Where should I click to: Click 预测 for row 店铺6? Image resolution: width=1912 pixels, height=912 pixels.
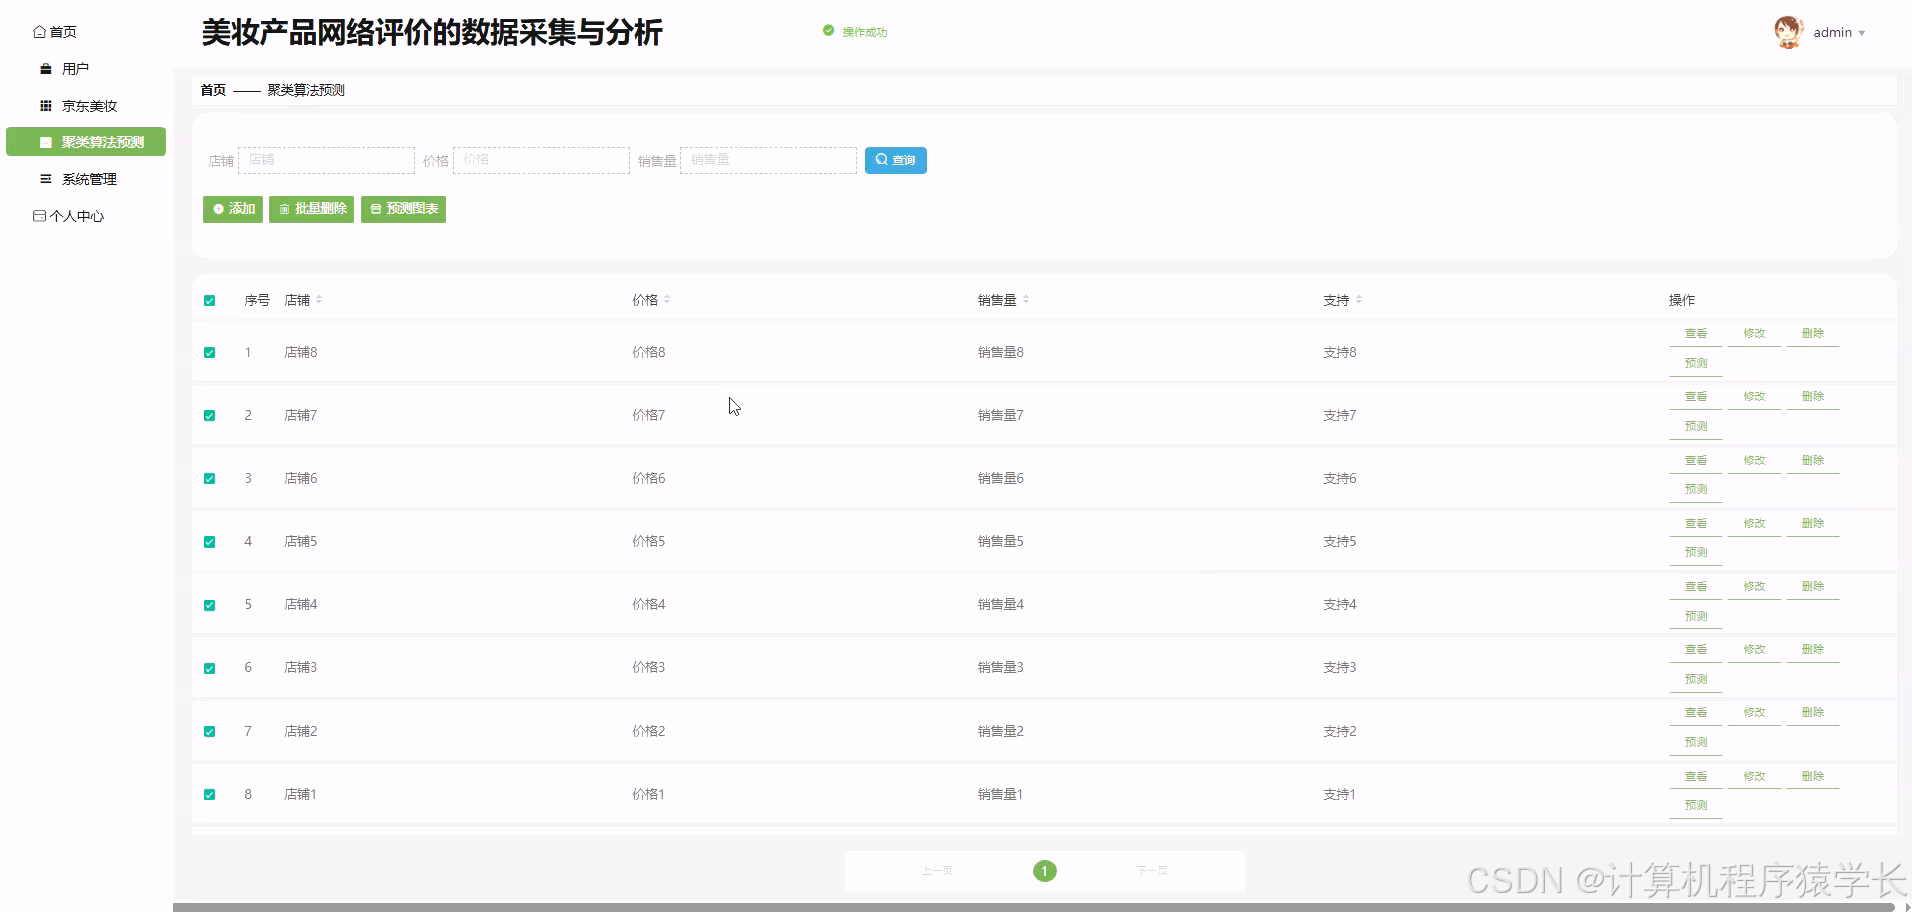1696,490
